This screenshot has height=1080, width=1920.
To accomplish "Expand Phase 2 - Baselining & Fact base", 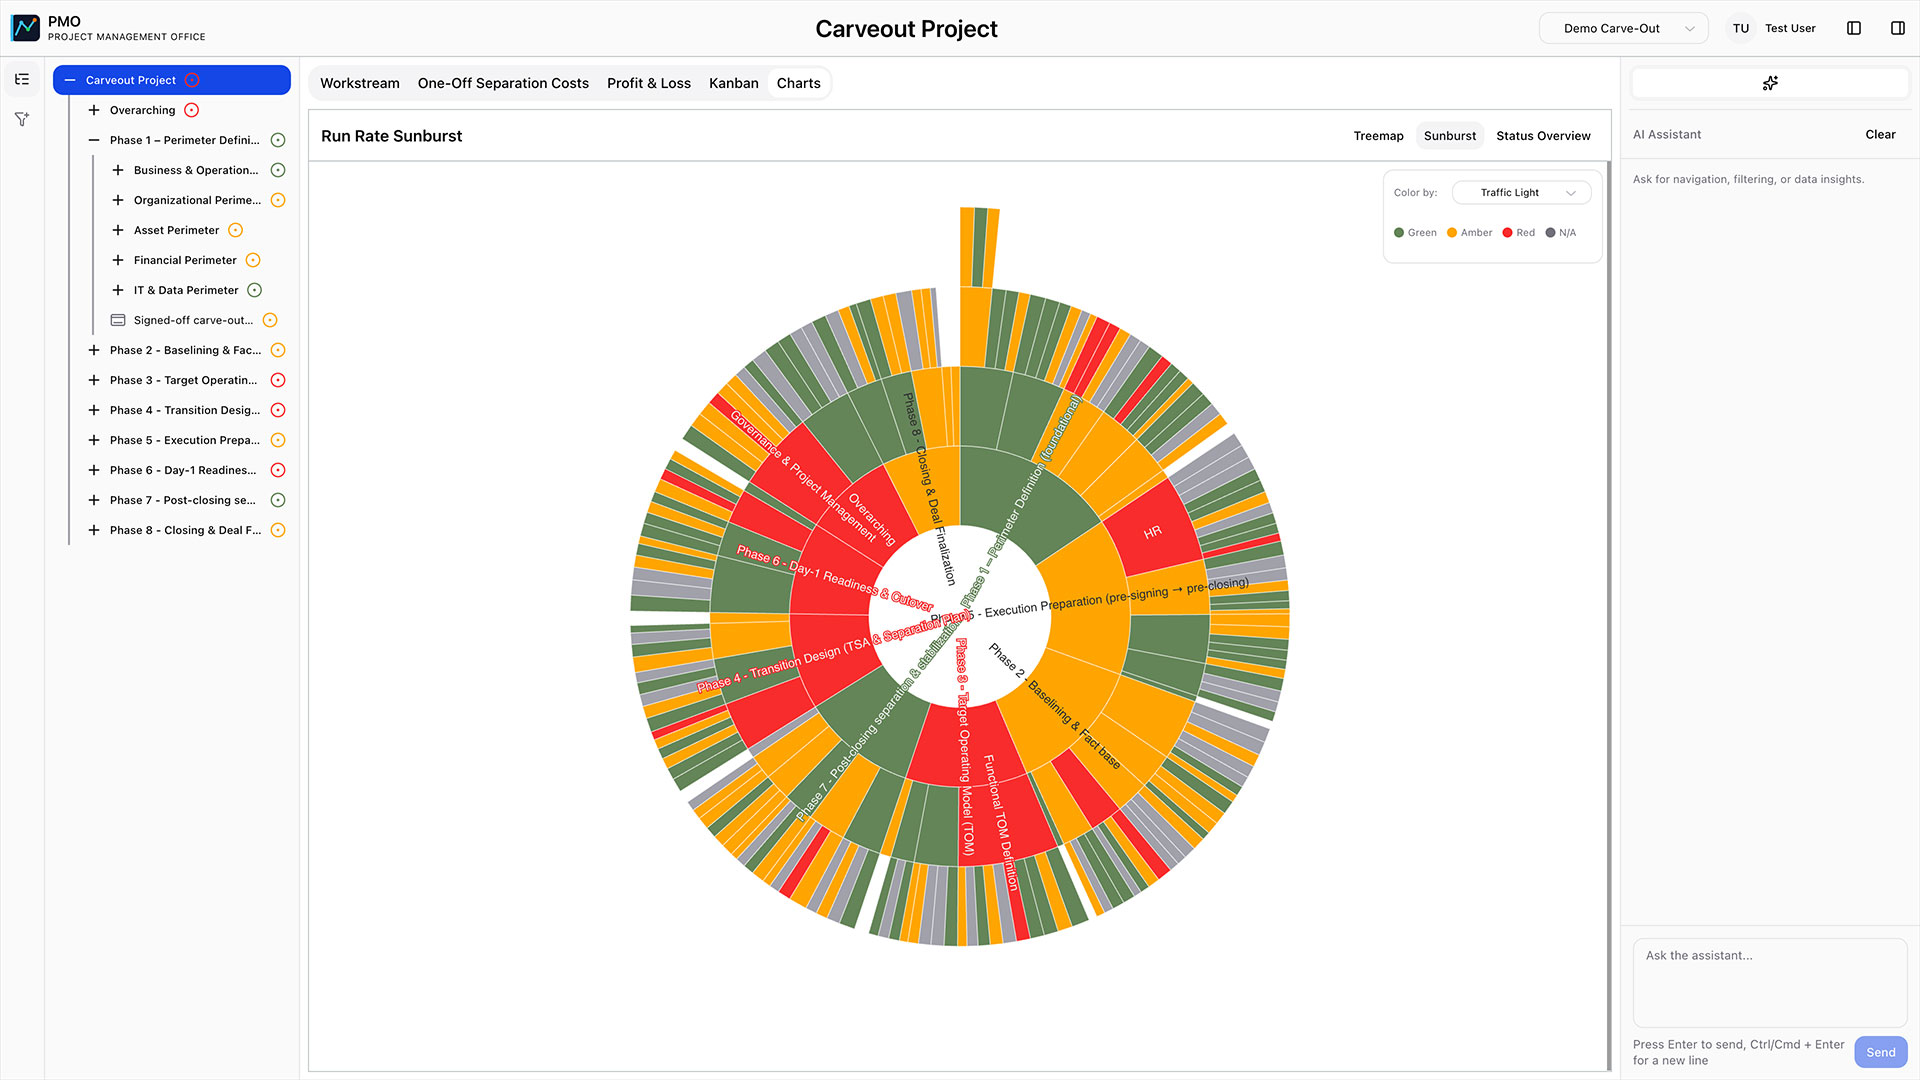I will pyautogui.click(x=93, y=350).
